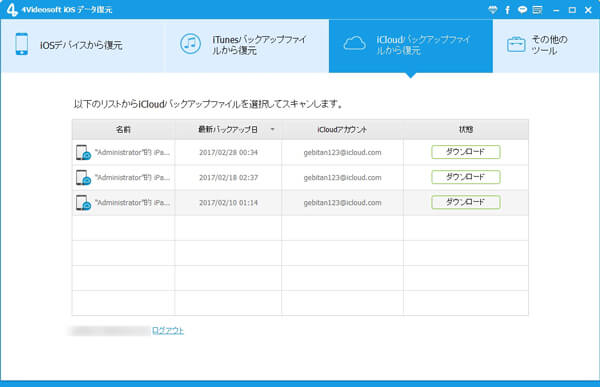600x387 pixels.
Task: Download the 2017/02/18 02:37 backup
Action: [x=466, y=177]
